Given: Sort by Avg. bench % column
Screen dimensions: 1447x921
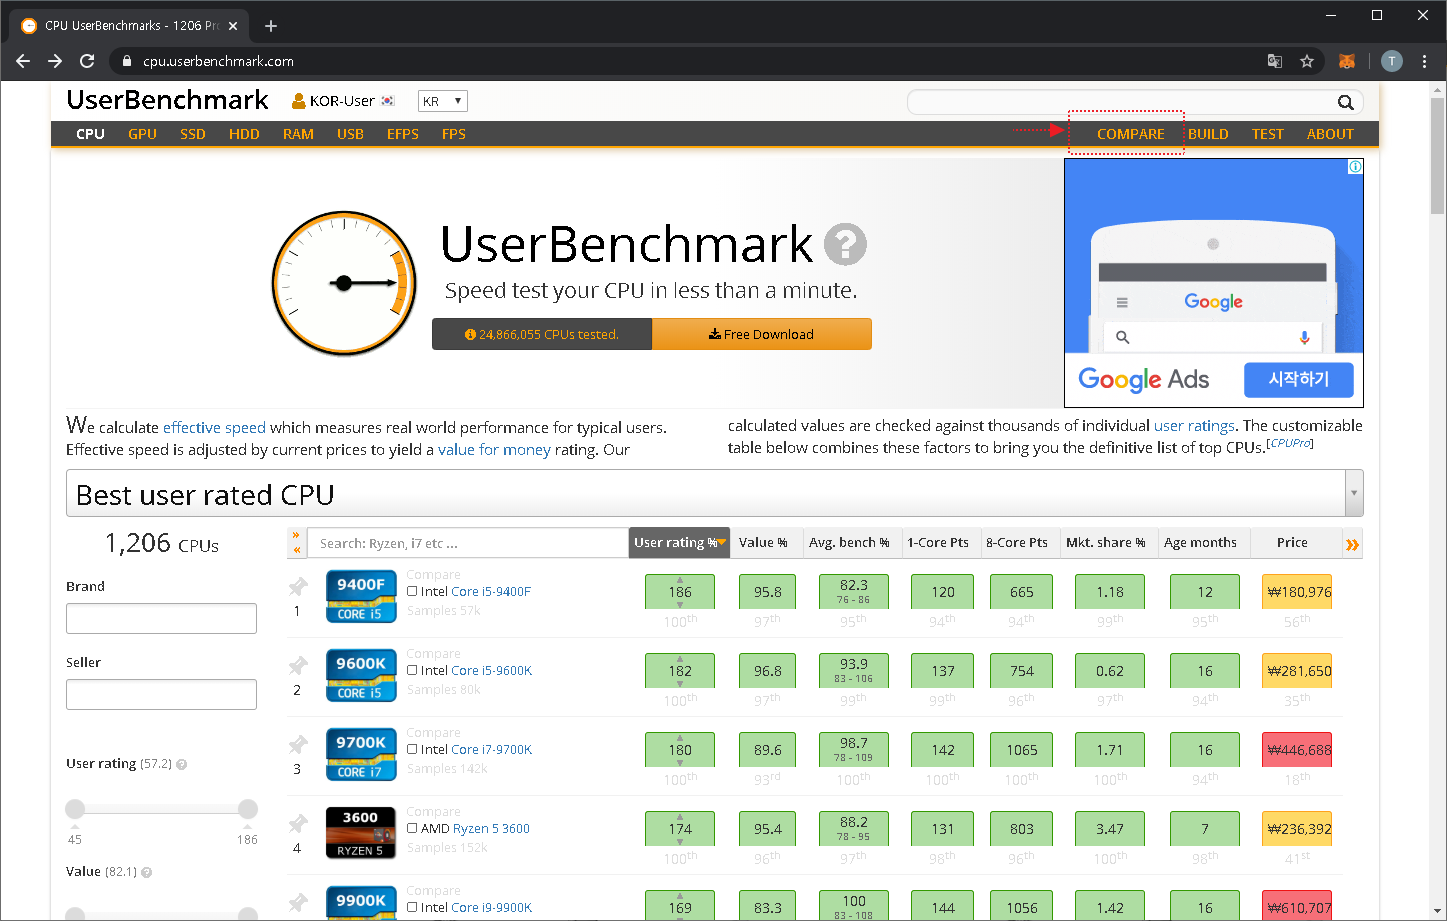Looking at the screenshot, I should pyautogui.click(x=849, y=542).
